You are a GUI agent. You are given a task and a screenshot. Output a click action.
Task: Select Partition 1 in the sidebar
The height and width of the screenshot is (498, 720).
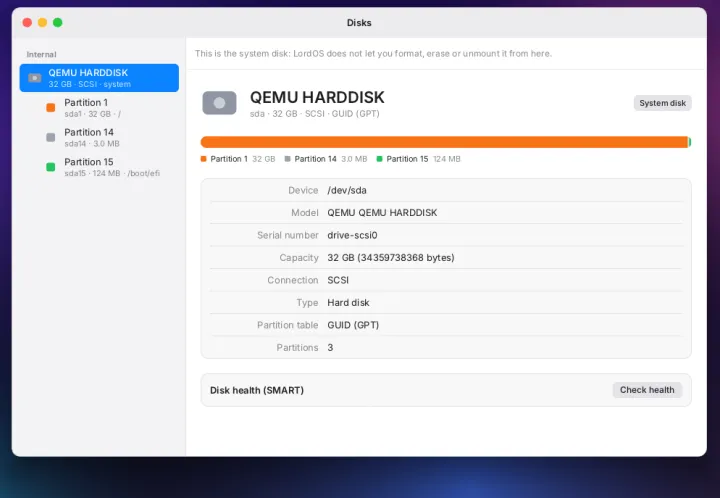(99, 108)
